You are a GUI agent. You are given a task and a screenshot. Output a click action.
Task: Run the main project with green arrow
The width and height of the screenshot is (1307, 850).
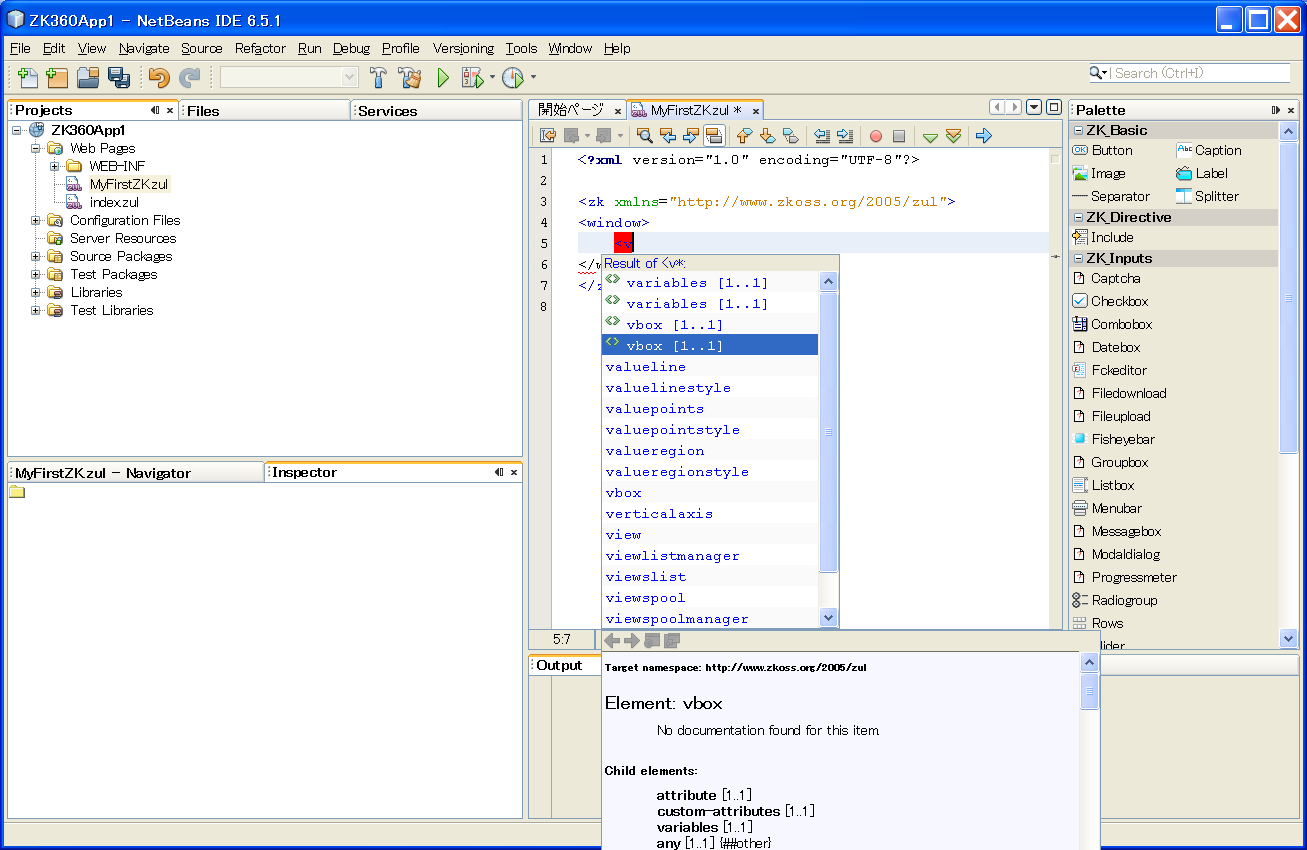(443, 77)
